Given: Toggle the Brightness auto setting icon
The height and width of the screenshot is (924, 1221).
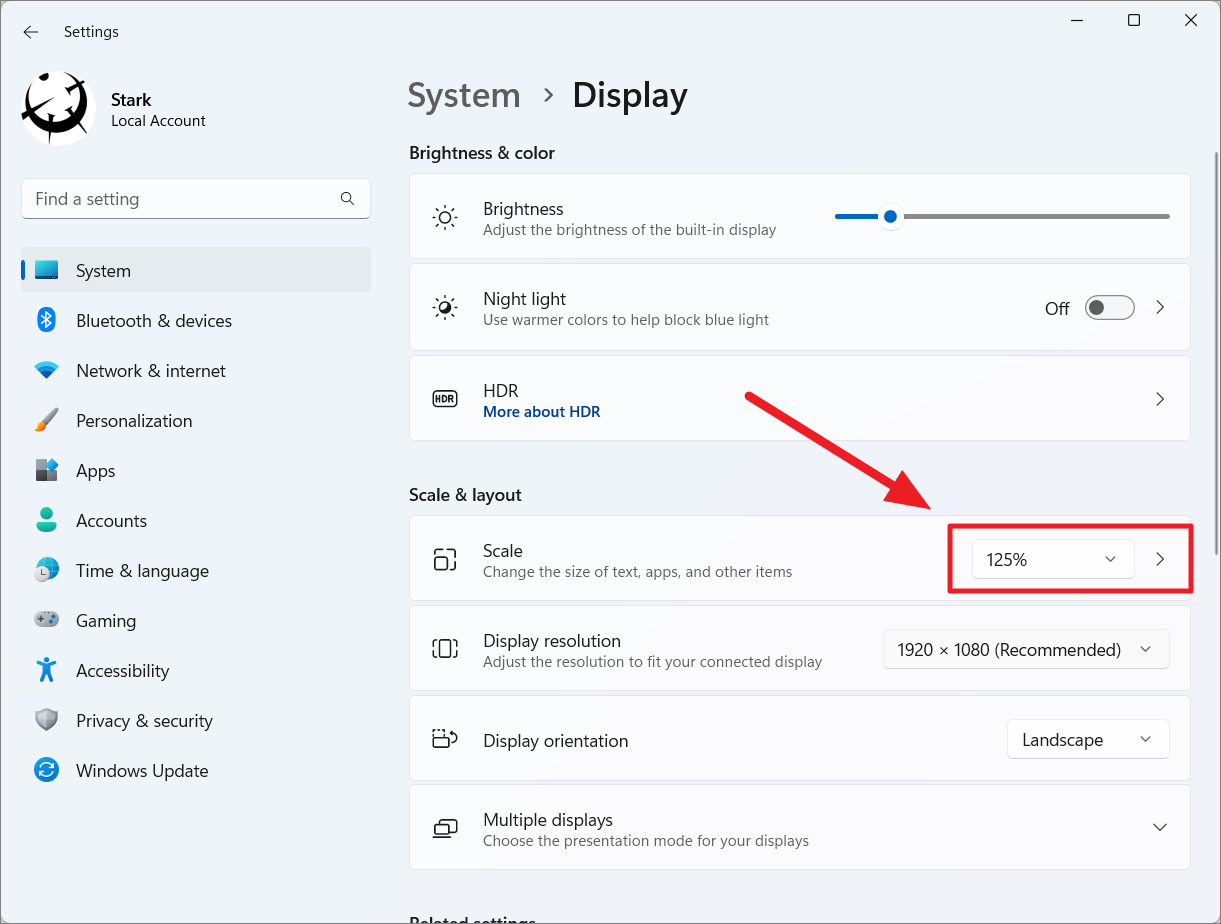Looking at the screenshot, I should pyautogui.click(x=444, y=216).
